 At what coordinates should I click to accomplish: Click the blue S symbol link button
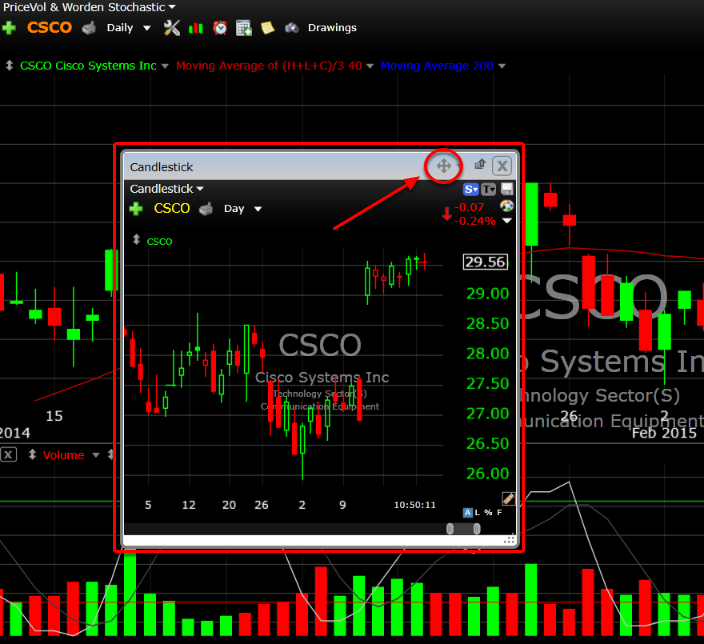[x=471, y=190]
